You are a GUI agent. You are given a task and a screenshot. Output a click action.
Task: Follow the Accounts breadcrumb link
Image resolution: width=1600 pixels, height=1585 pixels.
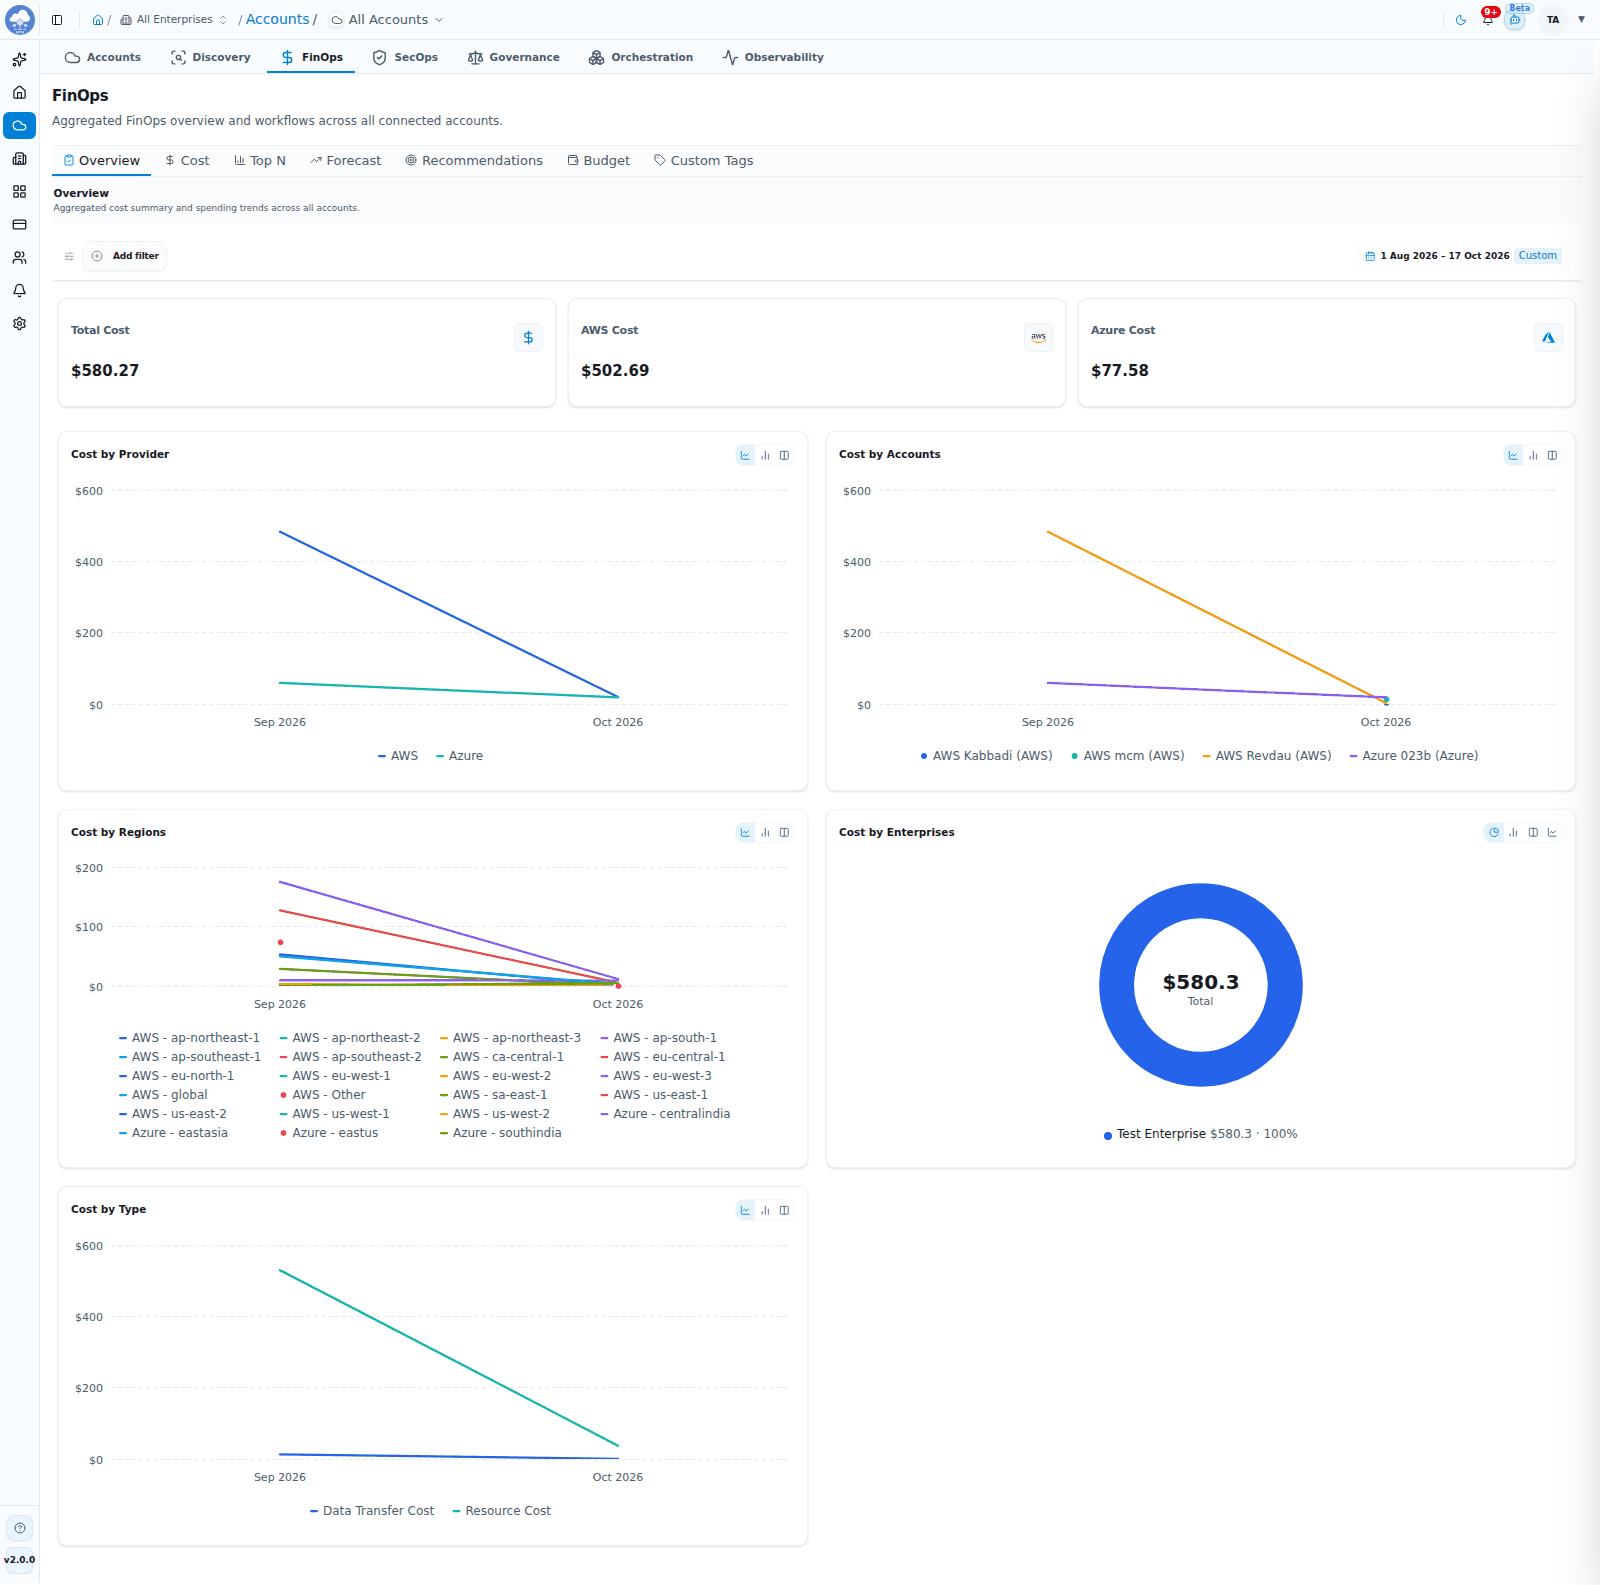pyautogui.click(x=278, y=19)
